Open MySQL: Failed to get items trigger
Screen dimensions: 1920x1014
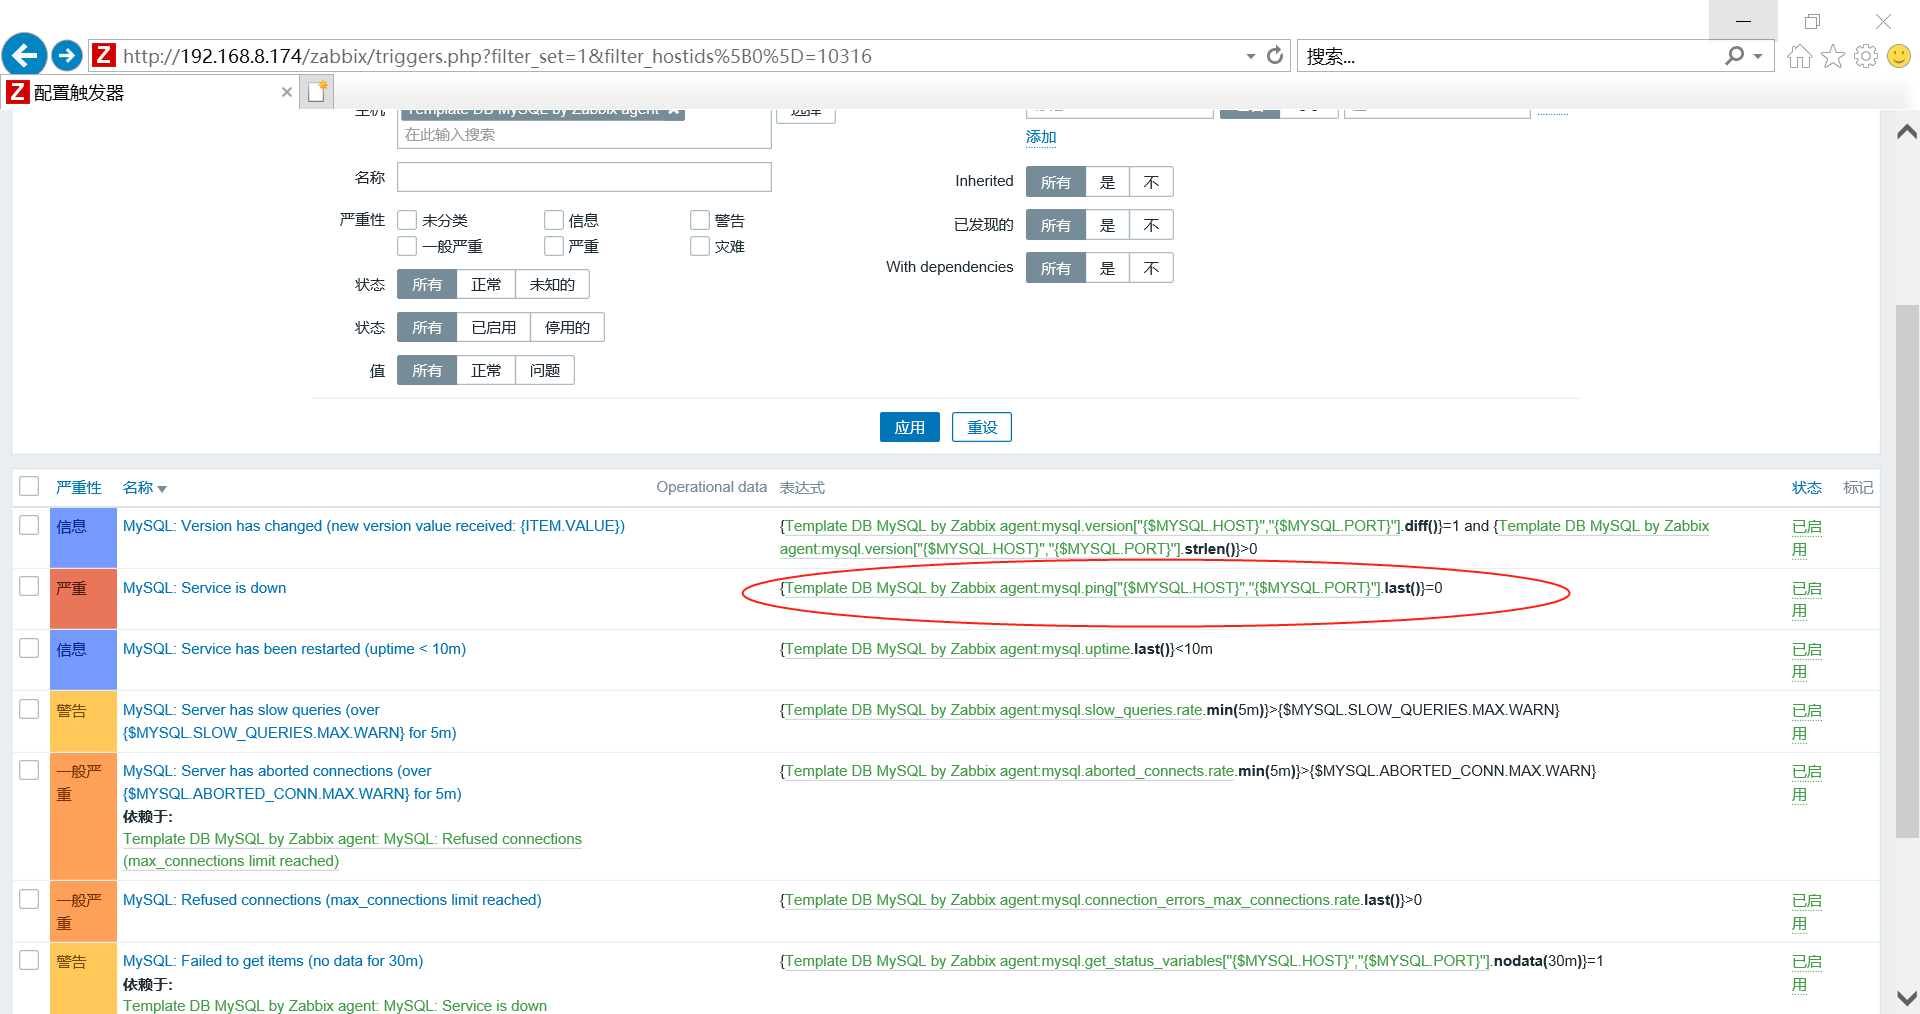(x=273, y=961)
